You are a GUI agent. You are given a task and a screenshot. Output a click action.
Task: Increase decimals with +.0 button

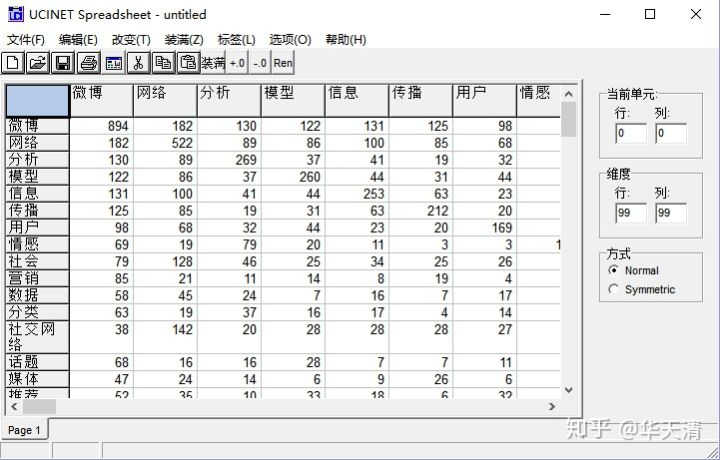pyautogui.click(x=237, y=63)
